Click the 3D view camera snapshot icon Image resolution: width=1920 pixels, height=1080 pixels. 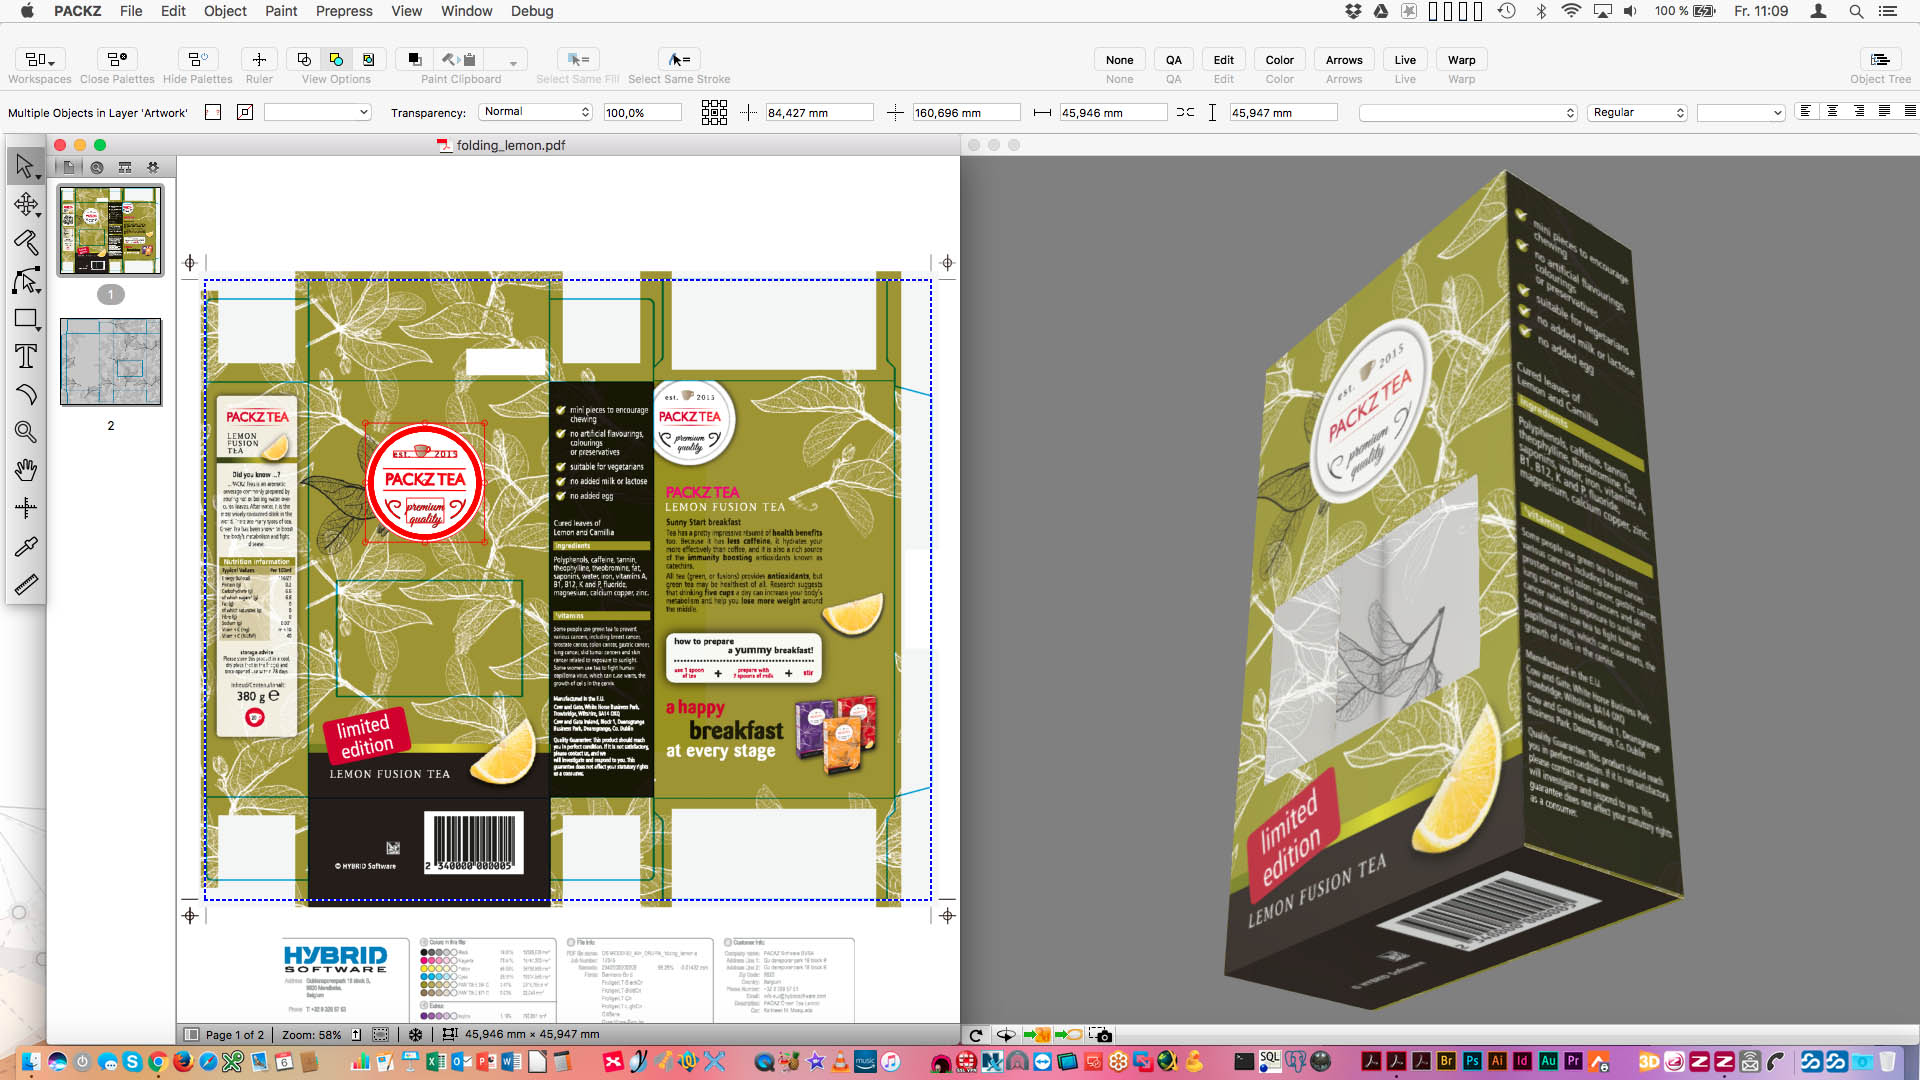1100,1035
